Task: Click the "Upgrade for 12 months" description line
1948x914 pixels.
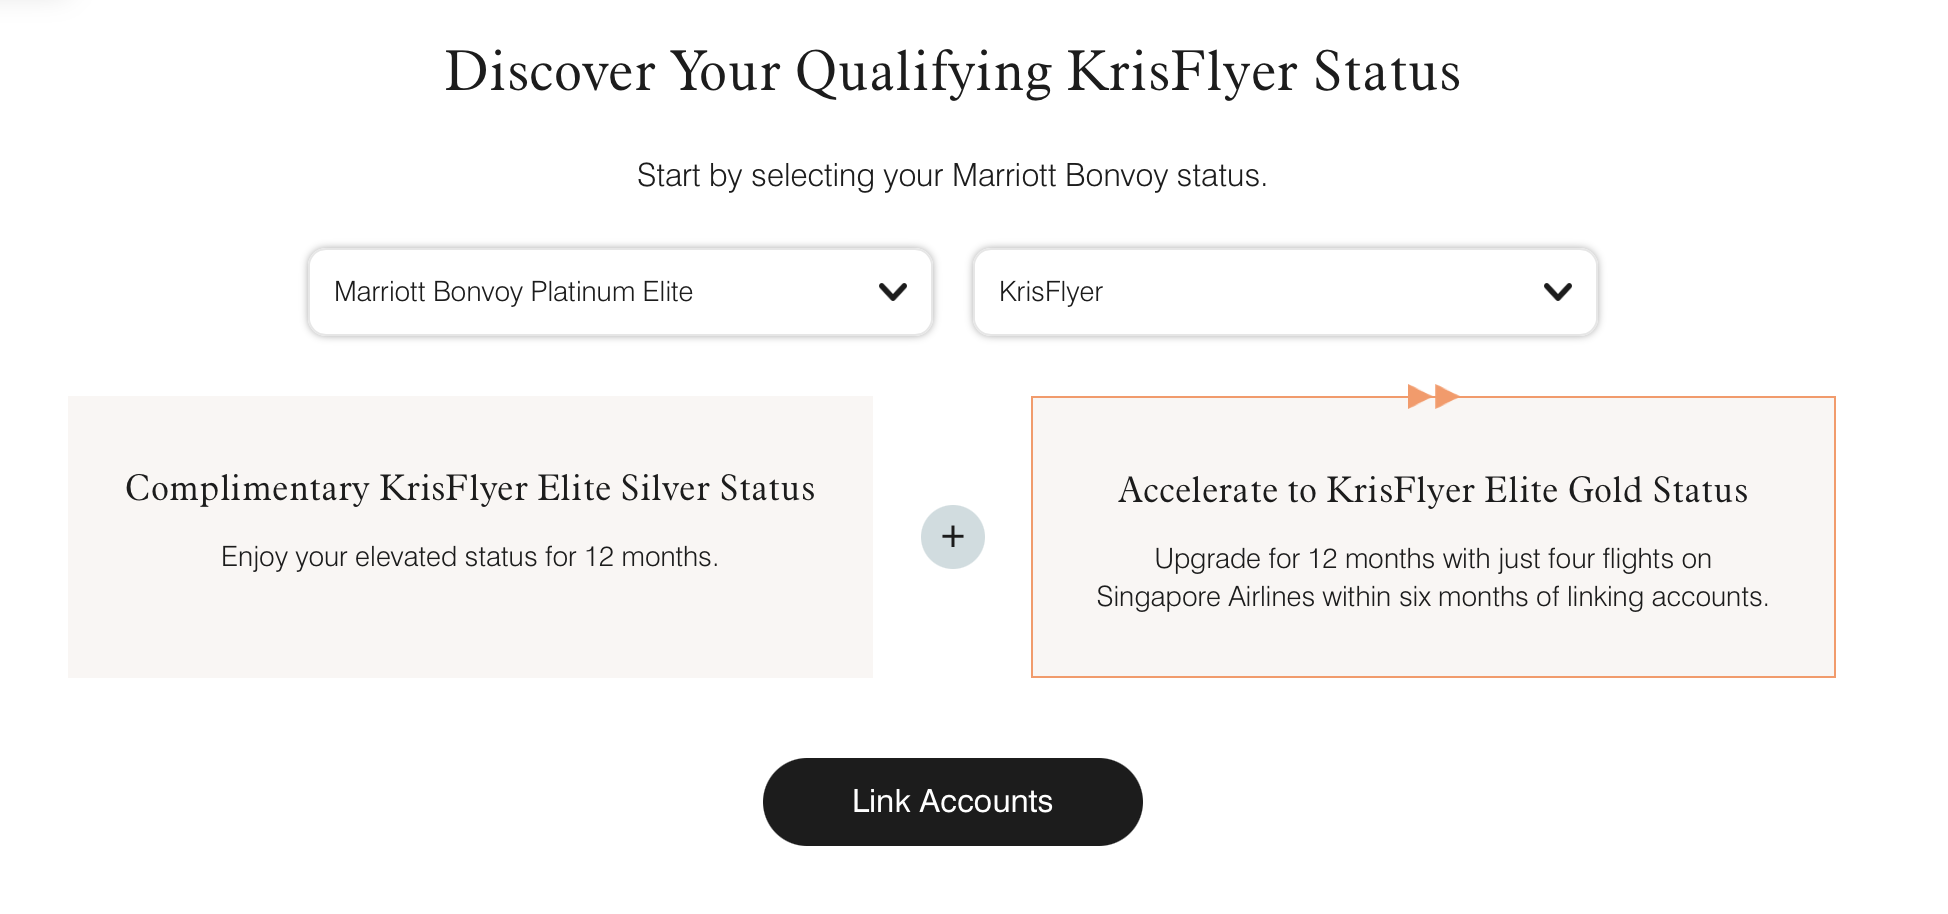Action: 1432,558
